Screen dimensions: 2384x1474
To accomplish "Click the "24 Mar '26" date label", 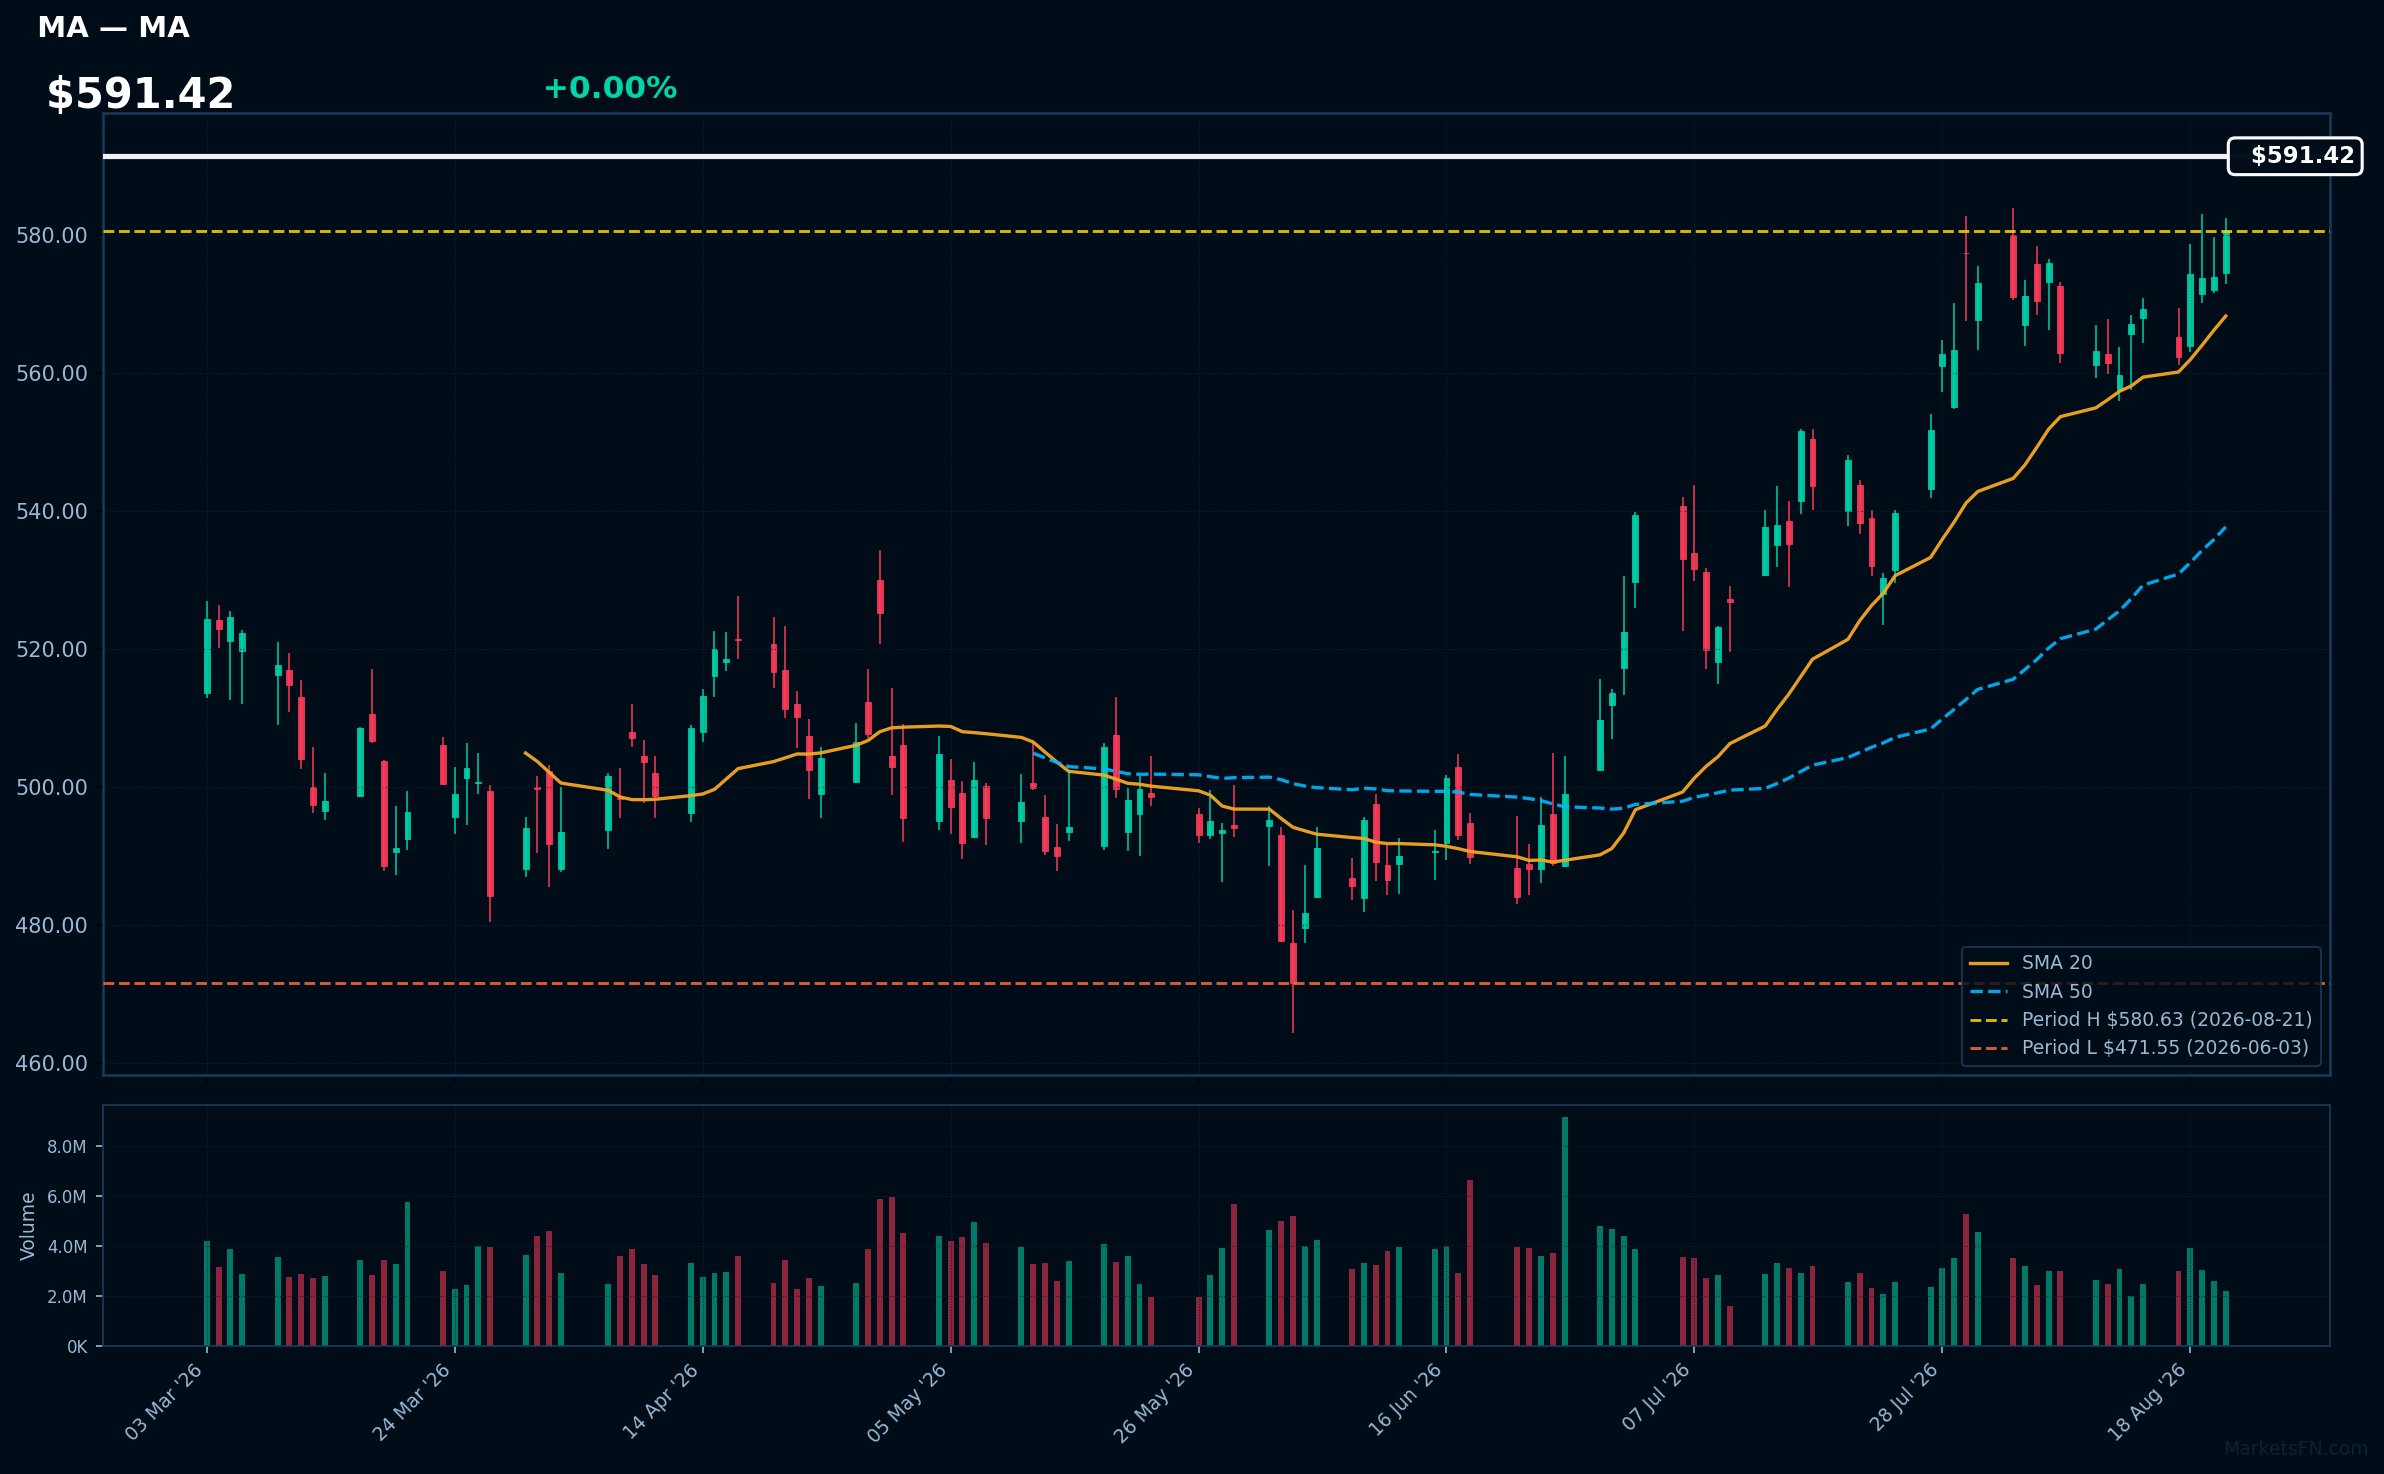I will point(412,1401).
